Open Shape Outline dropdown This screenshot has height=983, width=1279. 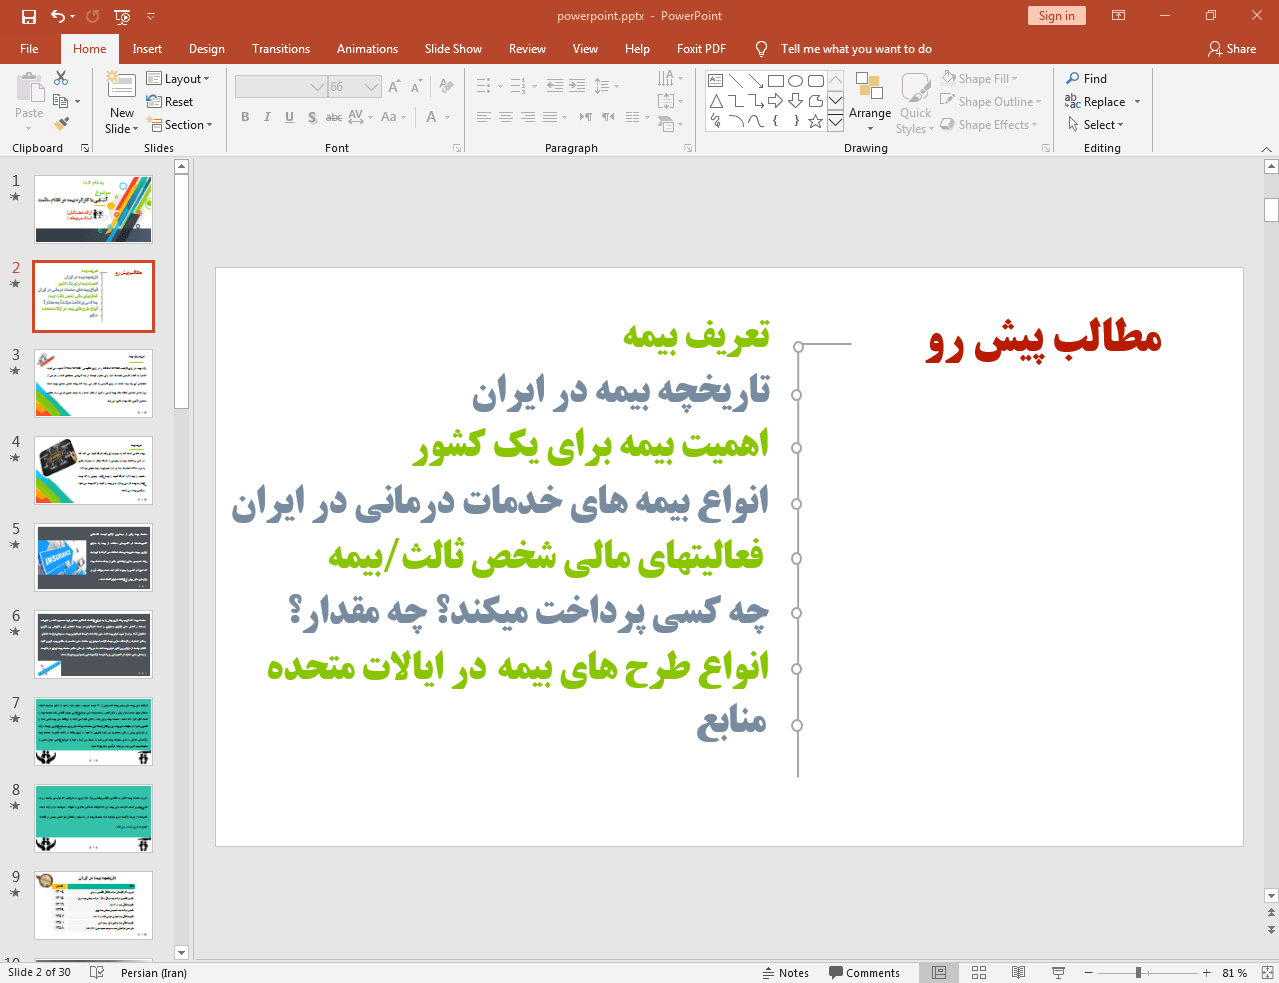[991, 101]
